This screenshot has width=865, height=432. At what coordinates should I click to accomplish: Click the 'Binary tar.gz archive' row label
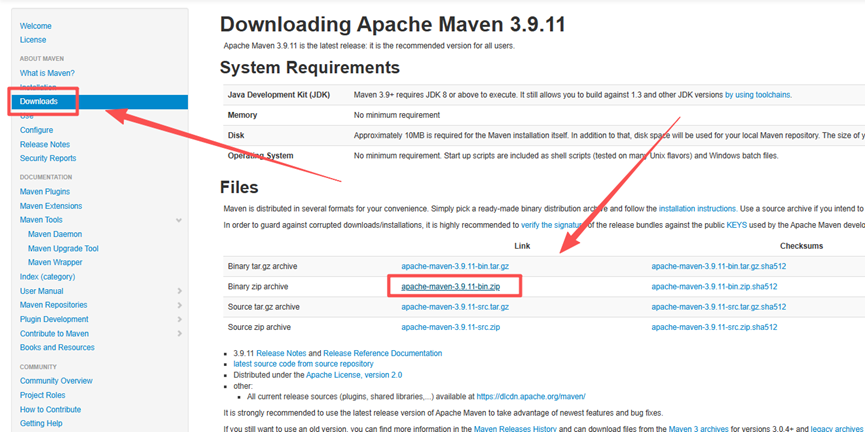(263, 266)
